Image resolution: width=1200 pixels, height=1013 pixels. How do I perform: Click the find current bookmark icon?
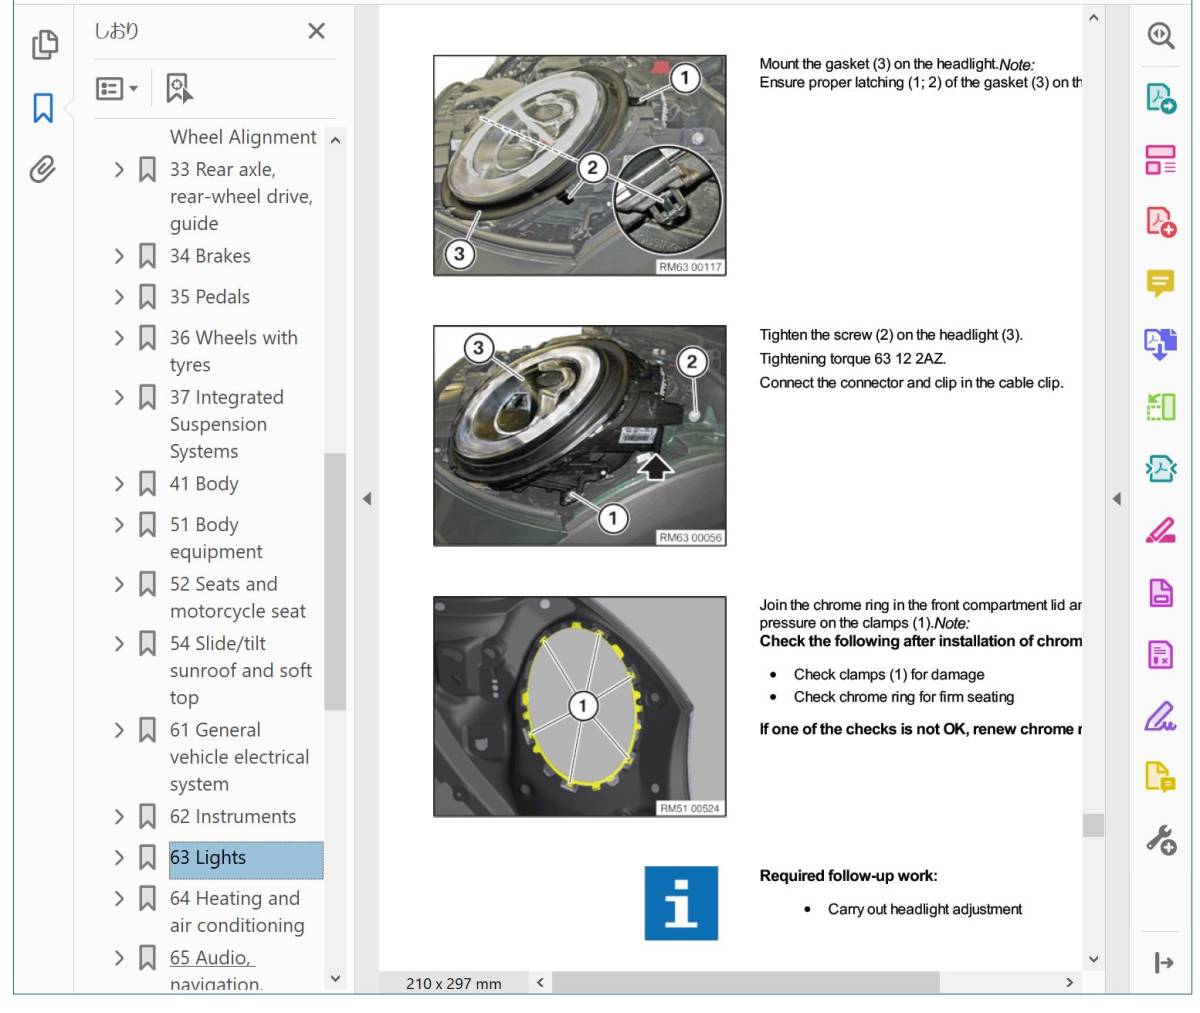coord(179,88)
